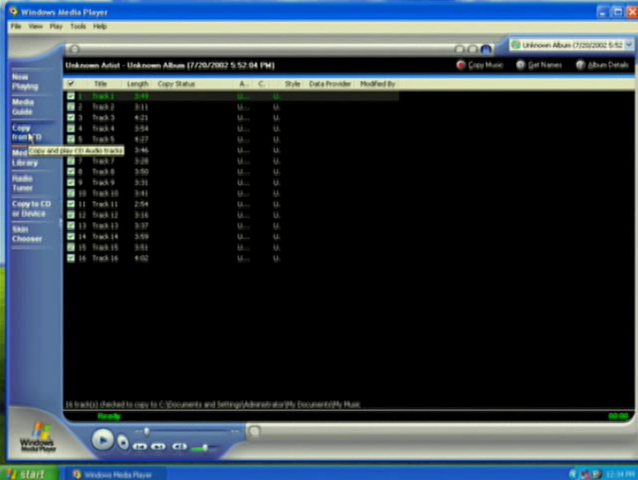Screen dimensions: 638x480
Task: Mute the sound with the speaker button
Action: coord(179,447)
